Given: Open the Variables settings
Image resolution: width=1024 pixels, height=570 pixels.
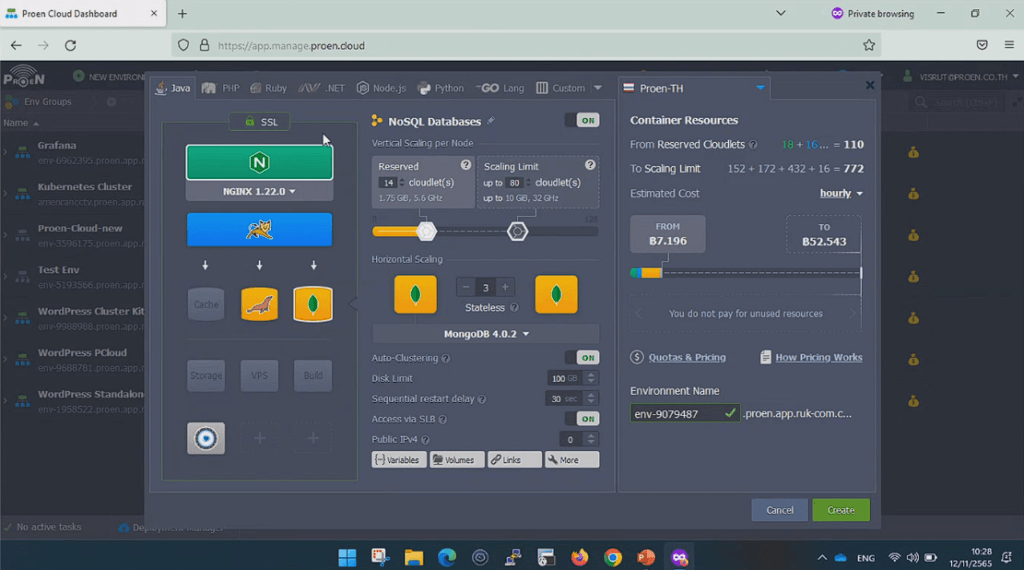Looking at the screenshot, I should 399,460.
